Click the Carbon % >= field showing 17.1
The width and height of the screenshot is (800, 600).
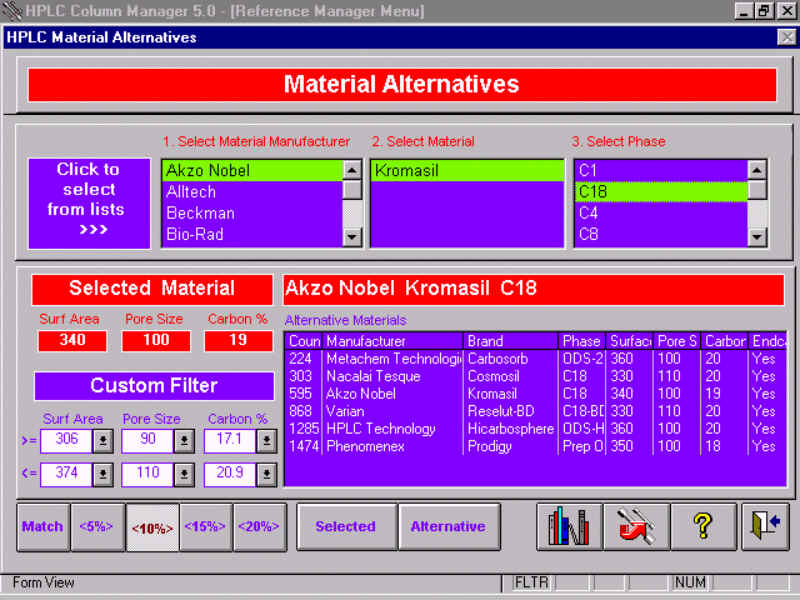[230, 441]
